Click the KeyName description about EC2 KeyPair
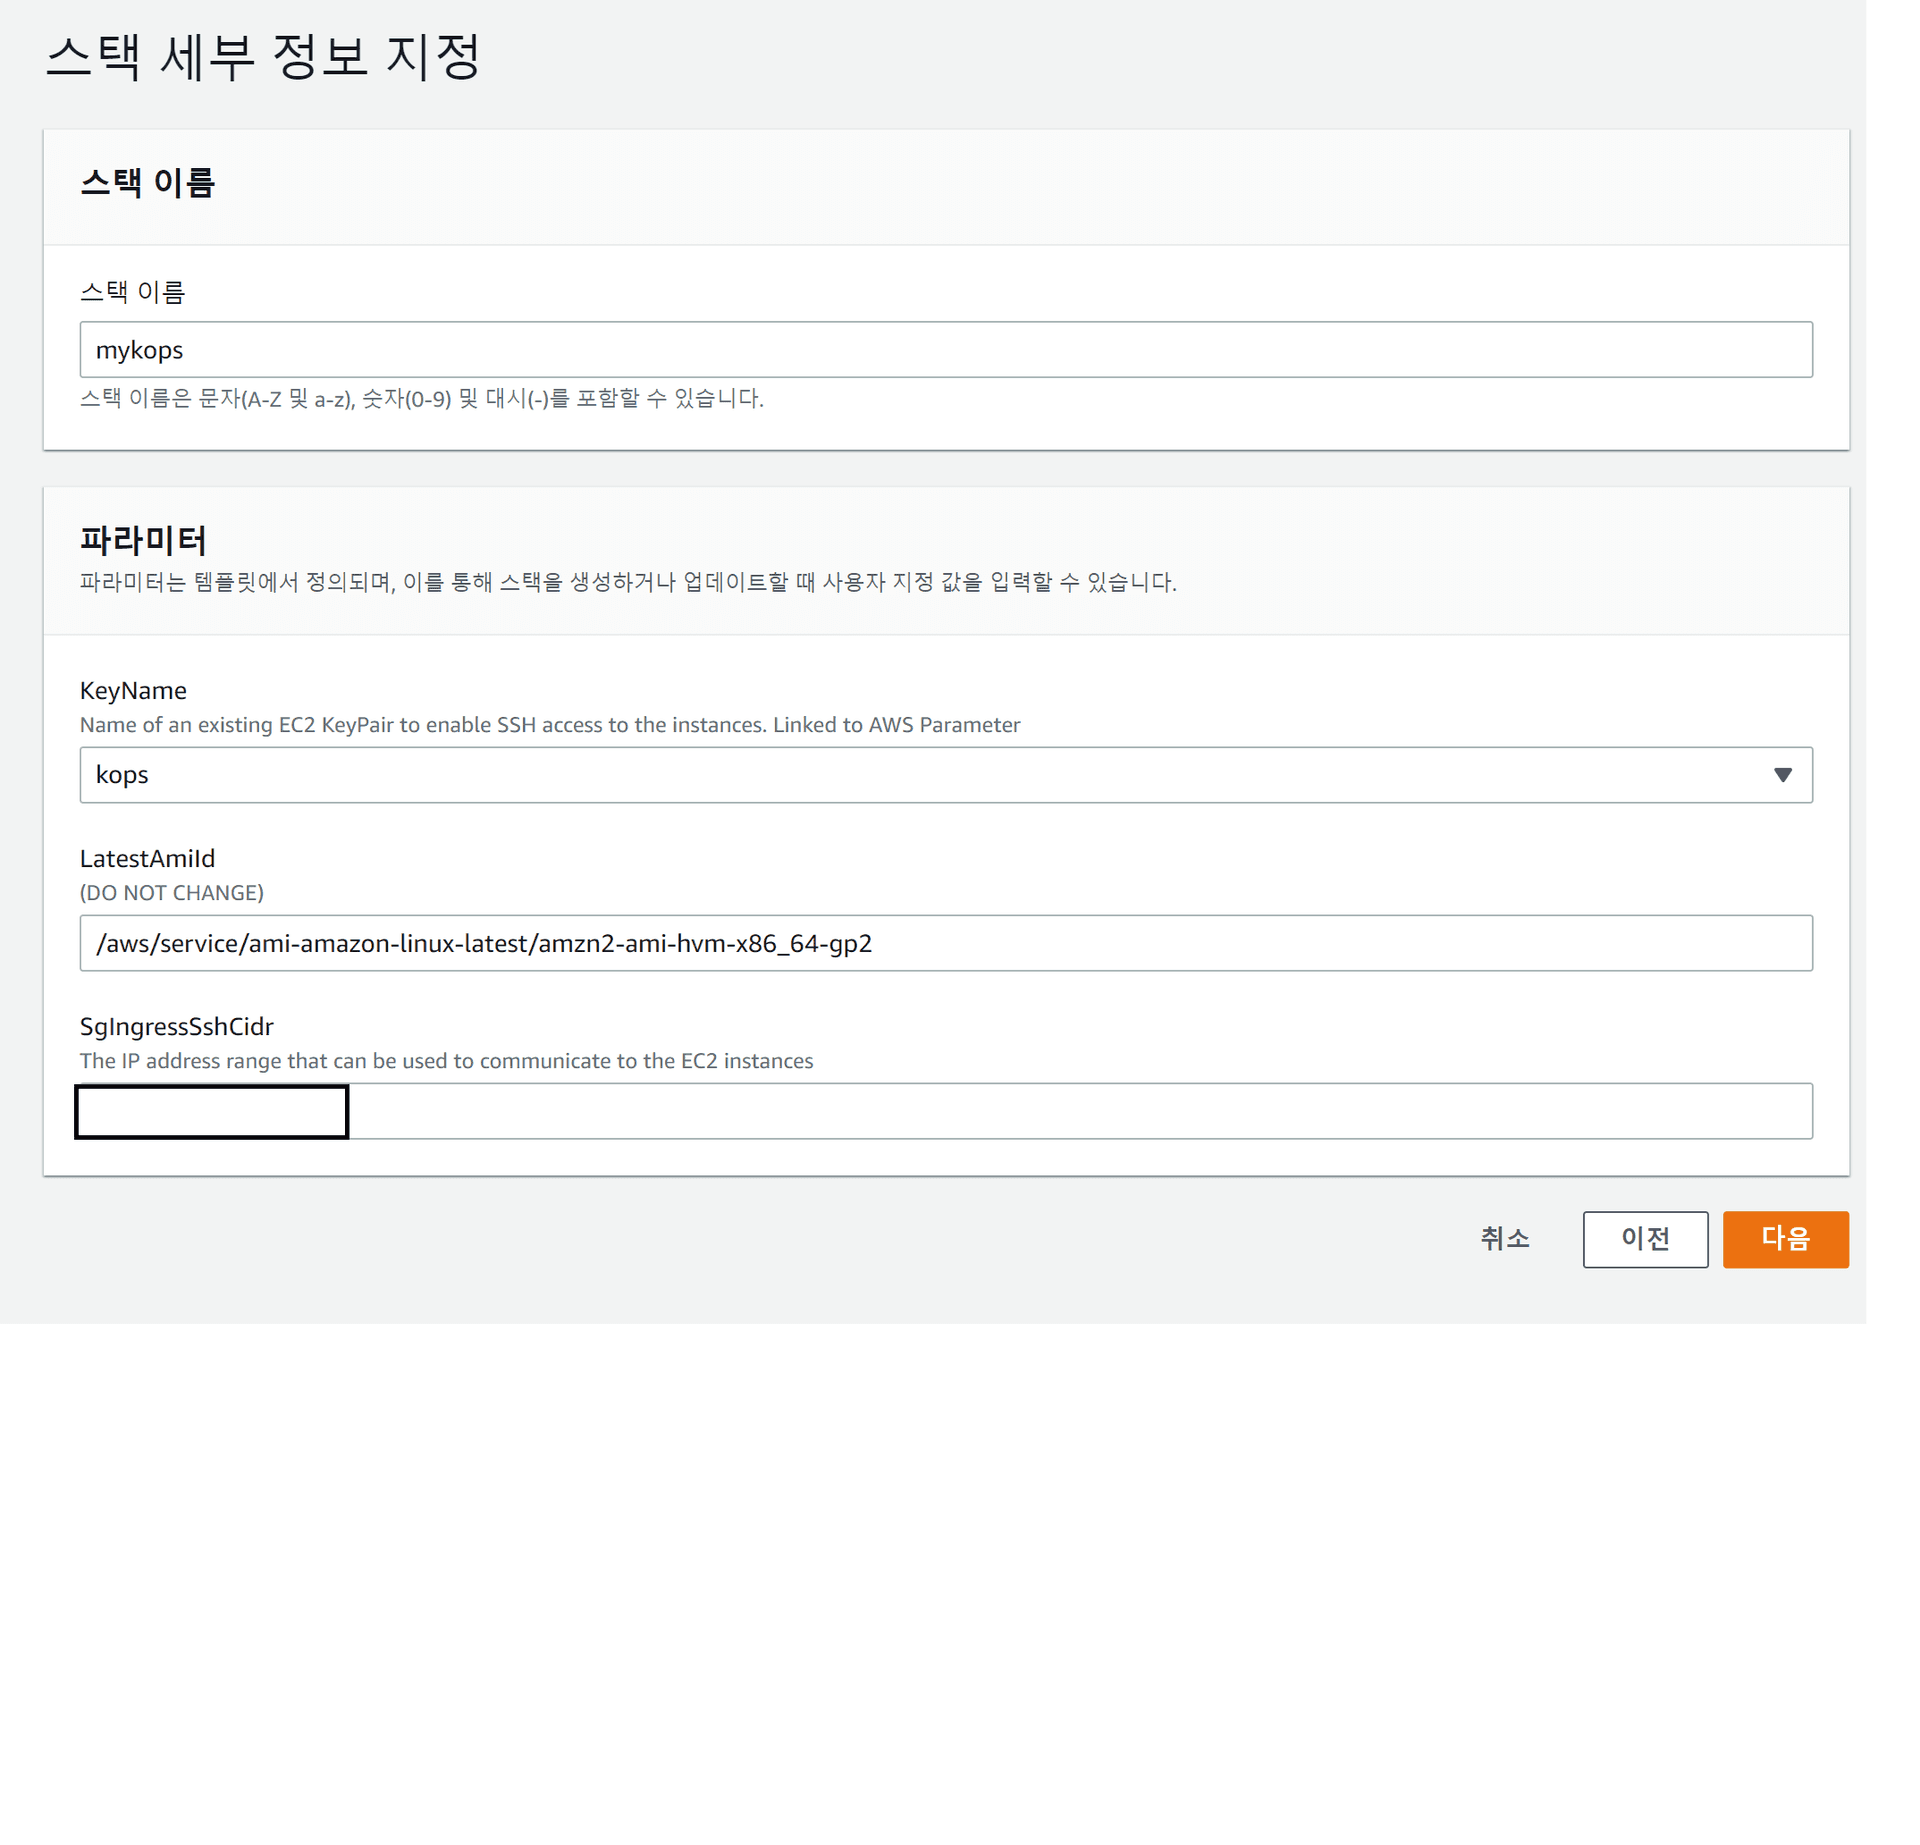The width and height of the screenshot is (1920, 1845). pyautogui.click(x=550, y=724)
